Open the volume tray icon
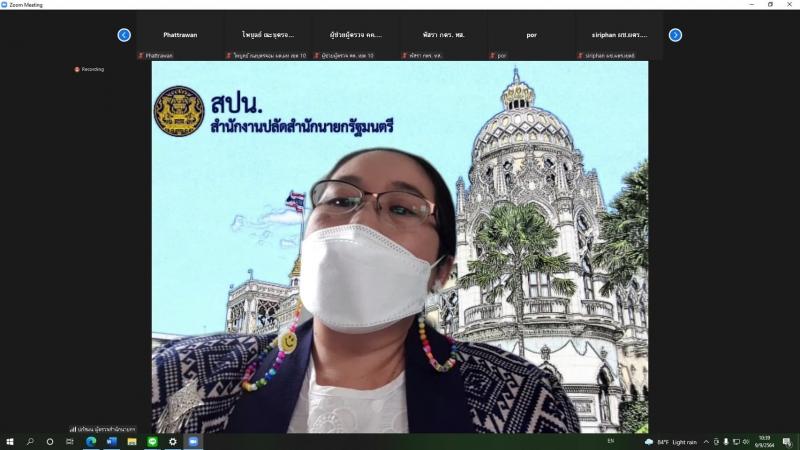The width and height of the screenshot is (800, 450). 746,442
